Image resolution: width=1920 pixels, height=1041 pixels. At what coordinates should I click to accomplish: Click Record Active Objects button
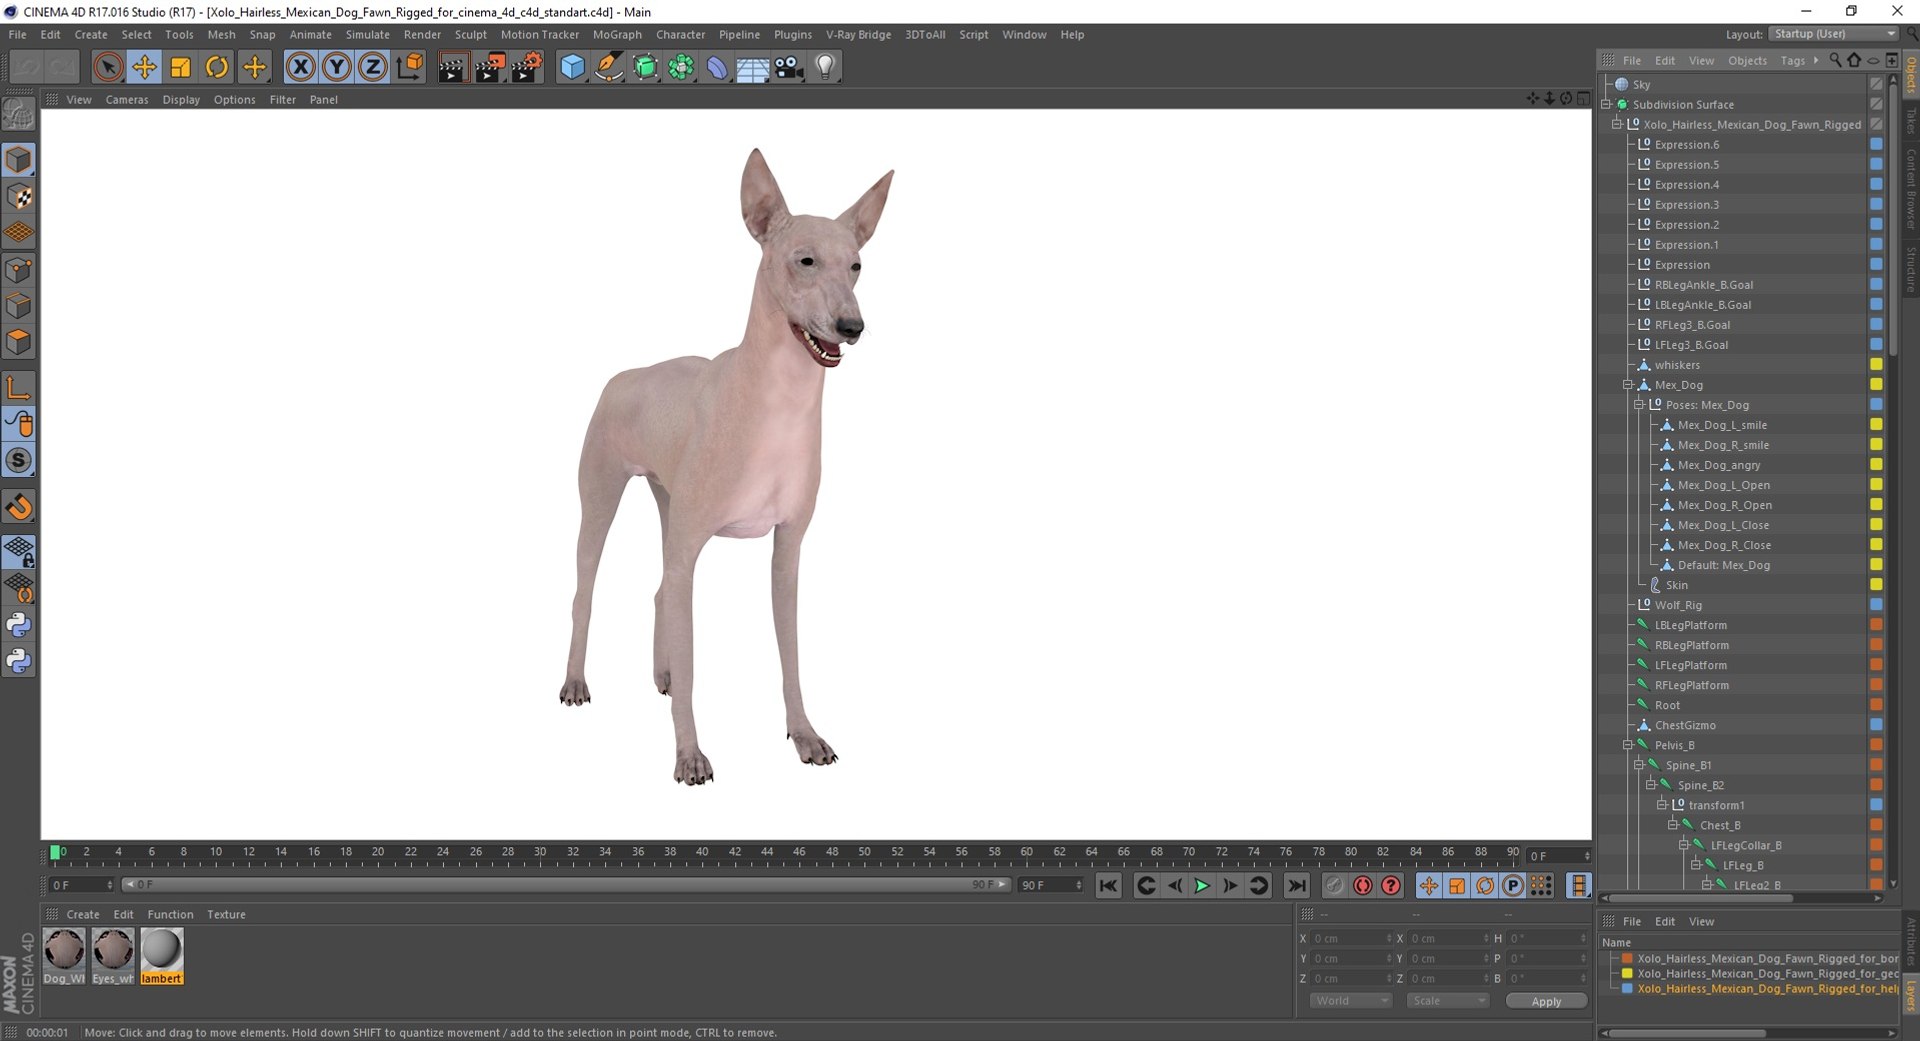tap(1334, 885)
